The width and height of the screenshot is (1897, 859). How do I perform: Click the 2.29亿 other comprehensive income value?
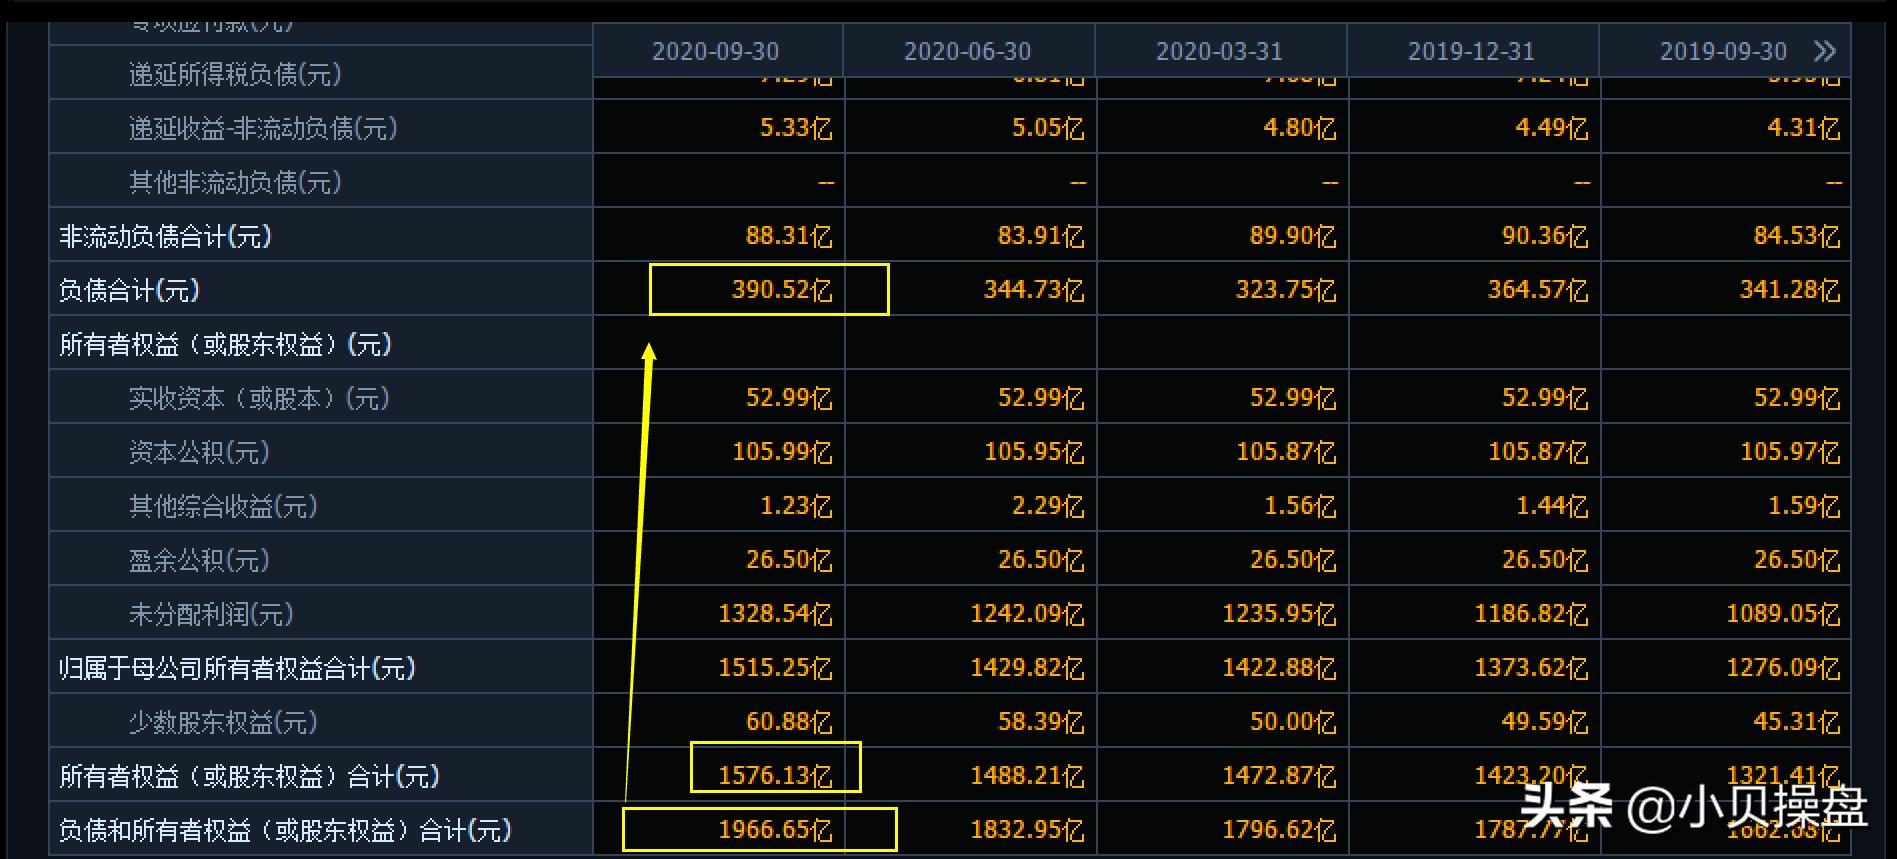pyautogui.click(x=1048, y=506)
